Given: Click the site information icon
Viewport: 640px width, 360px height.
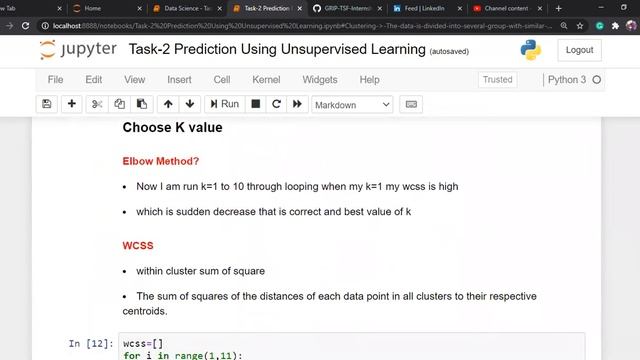Looking at the screenshot, I should coord(45,26).
